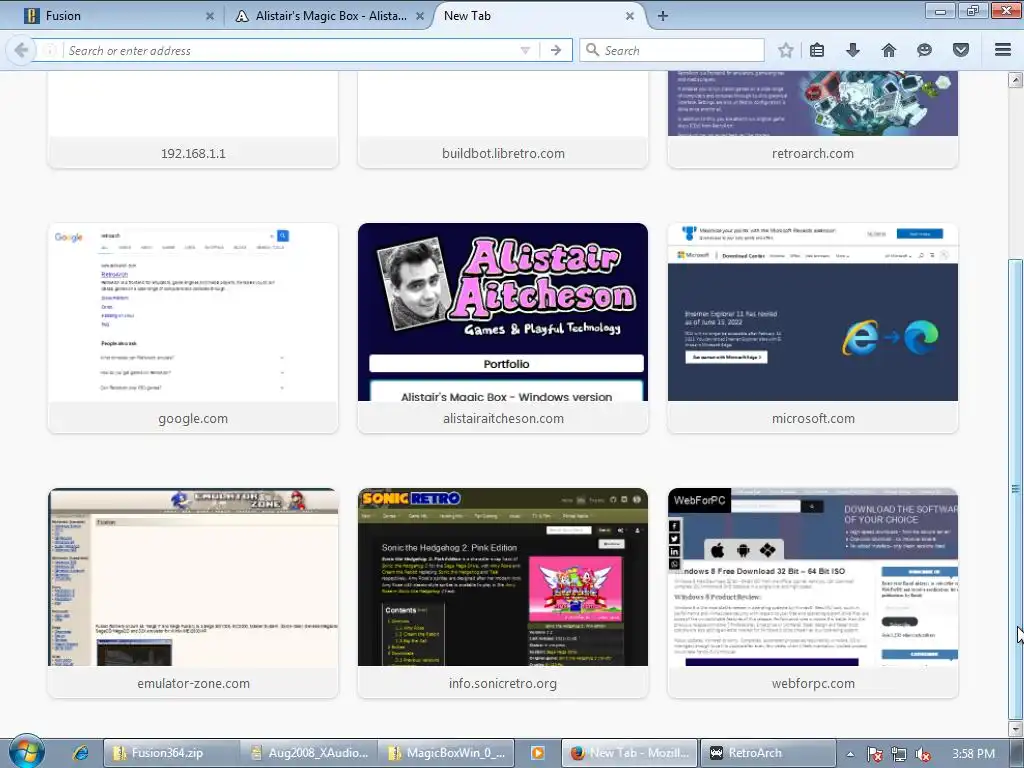Show bookmarks list icon in the toolbar
1024x768 pixels.
coord(817,50)
